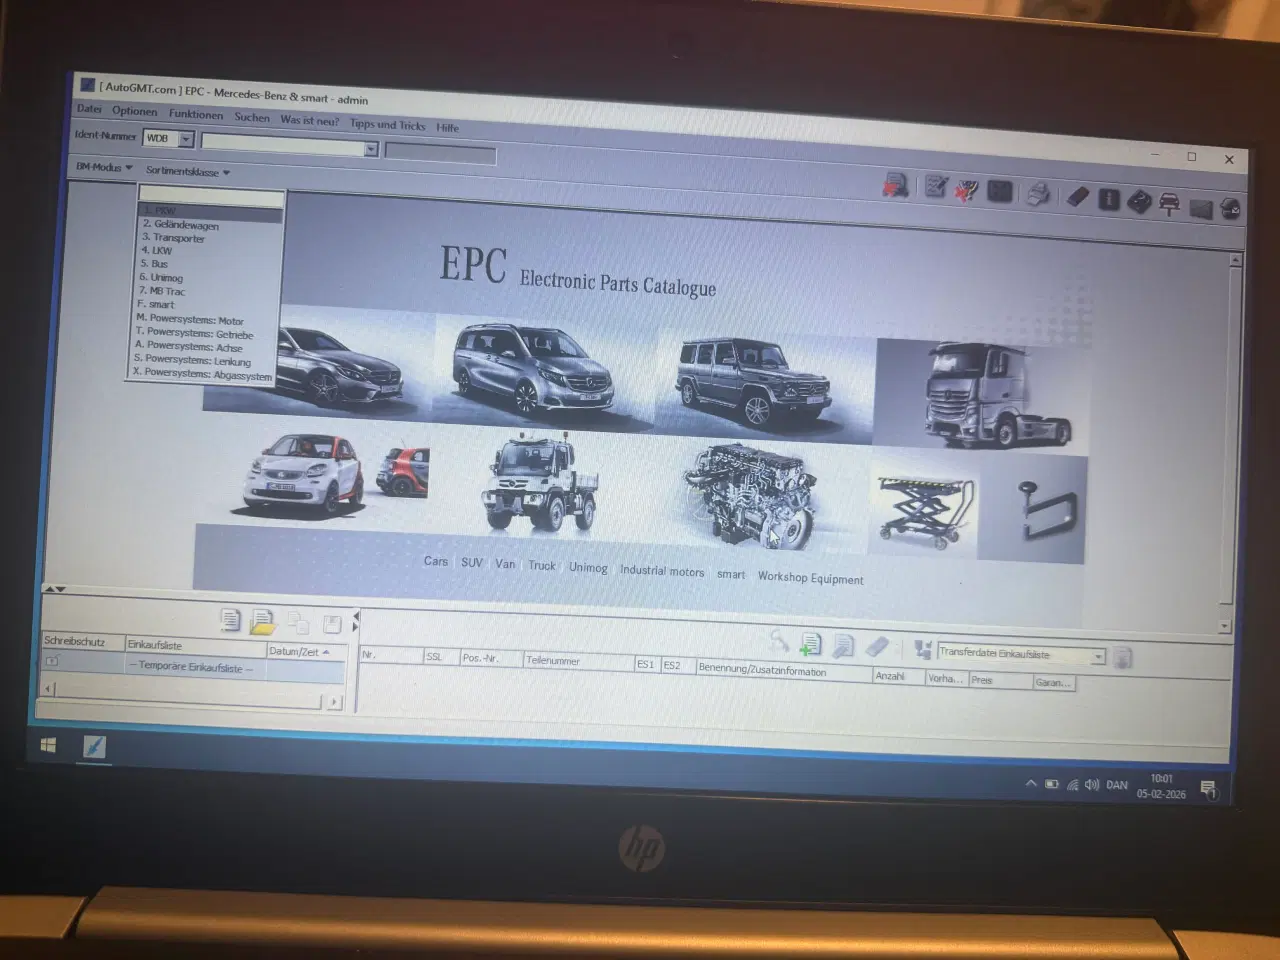Image resolution: width=1280 pixels, height=960 pixels.
Task: Toggle the Schreibschutz lock icon
Action: coord(51,660)
